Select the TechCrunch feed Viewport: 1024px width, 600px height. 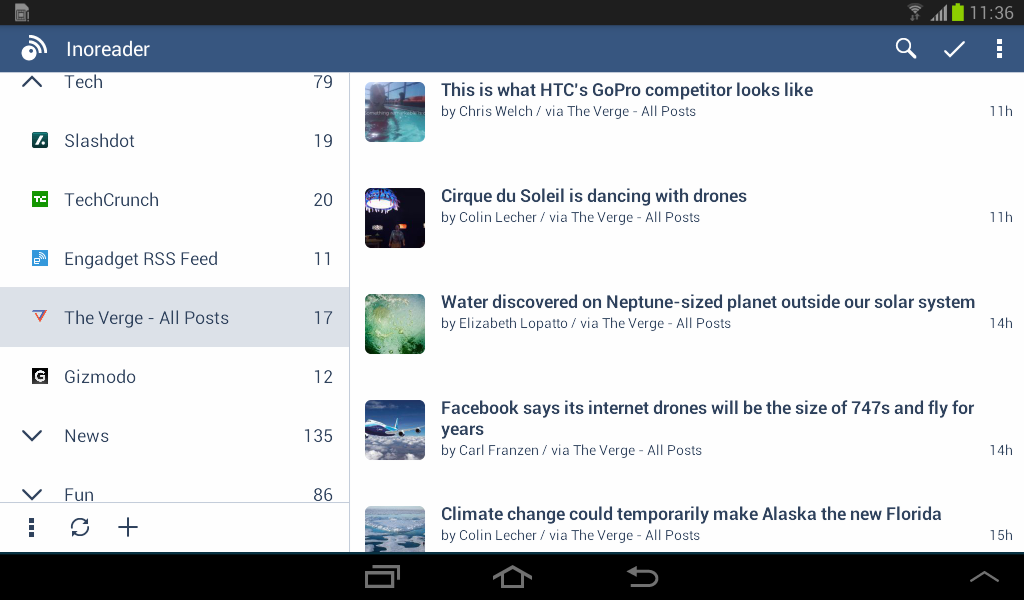coord(111,200)
